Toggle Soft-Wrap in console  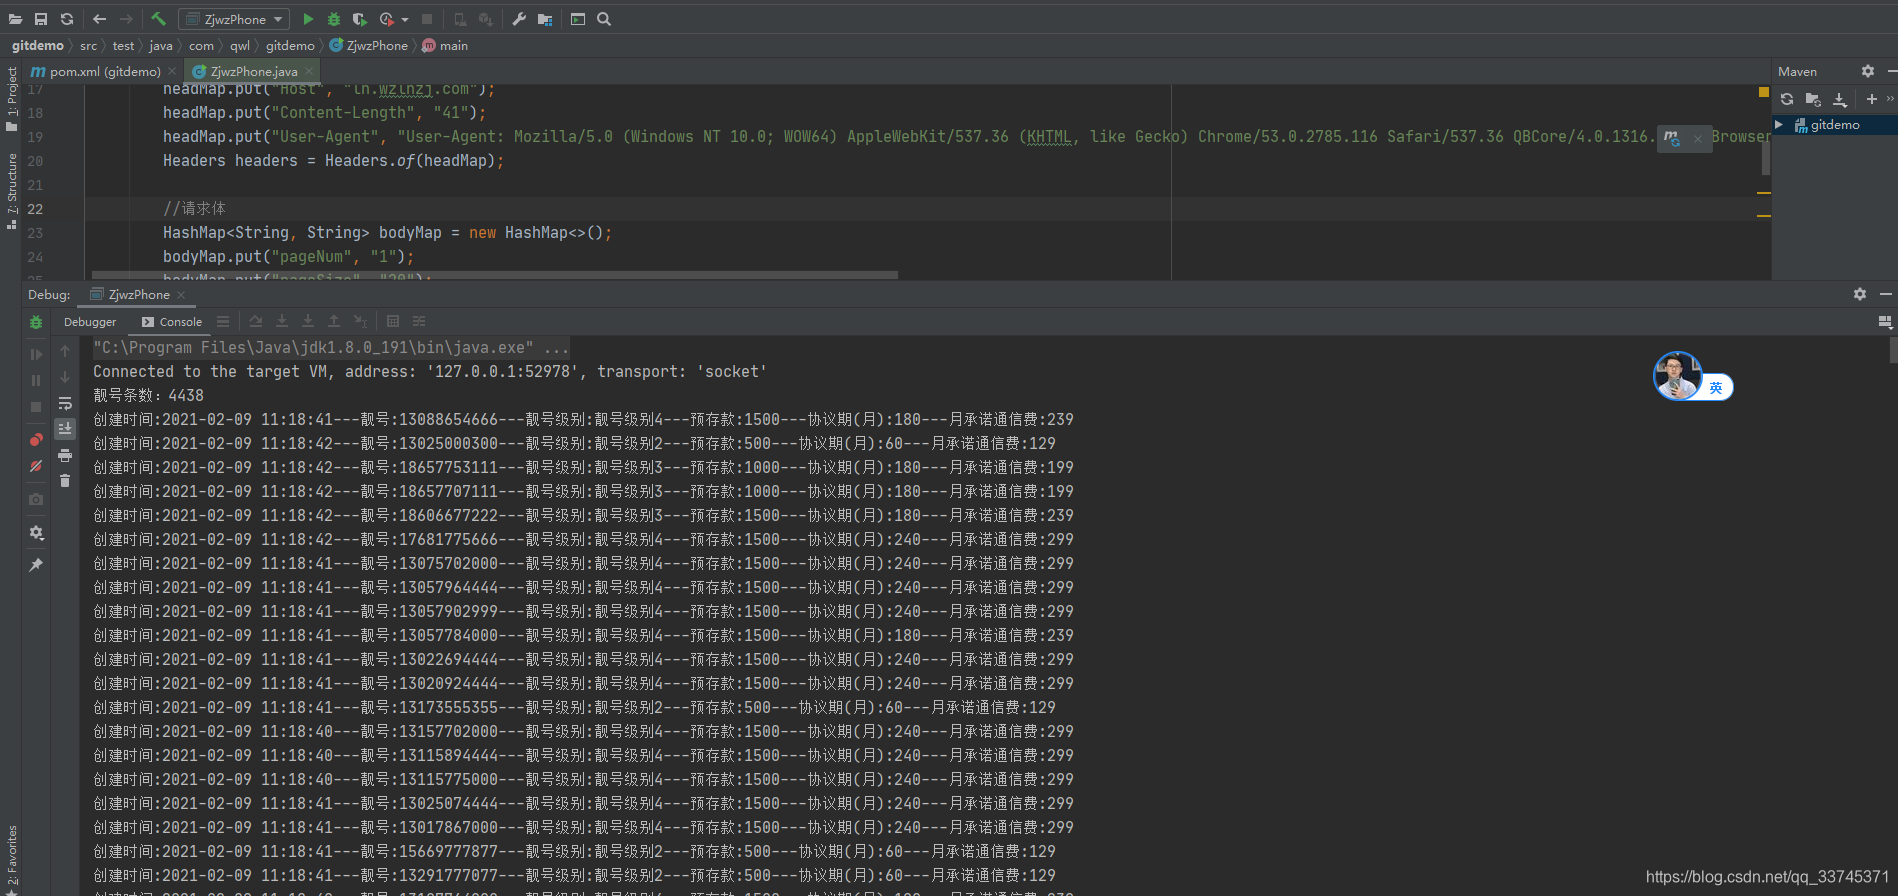[x=65, y=403]
